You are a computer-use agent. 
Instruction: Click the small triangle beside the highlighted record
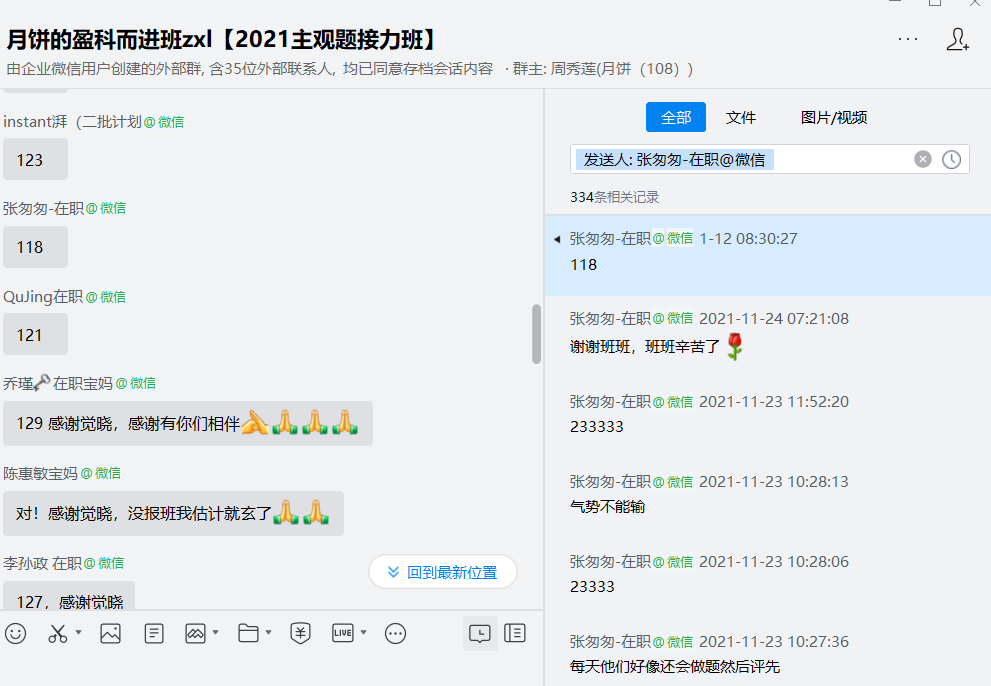tap(557, 239)
